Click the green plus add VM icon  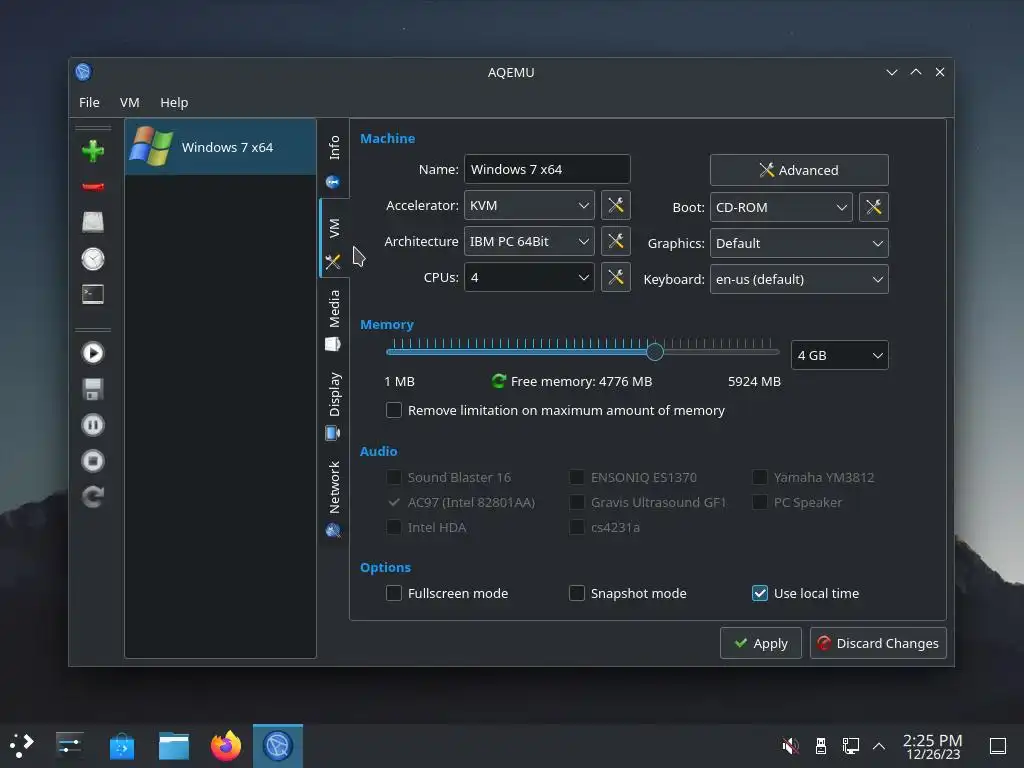(x=93, y=151)
